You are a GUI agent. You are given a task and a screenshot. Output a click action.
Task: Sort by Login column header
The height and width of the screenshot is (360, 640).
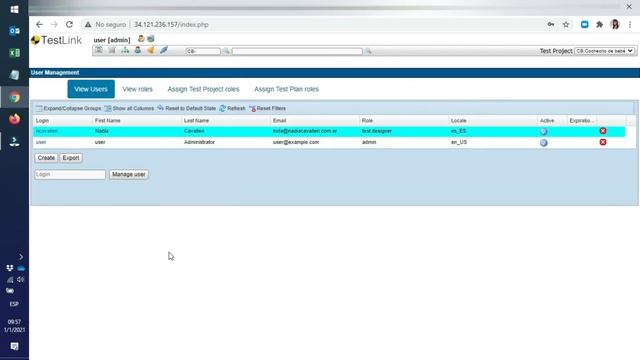[42, 121]
